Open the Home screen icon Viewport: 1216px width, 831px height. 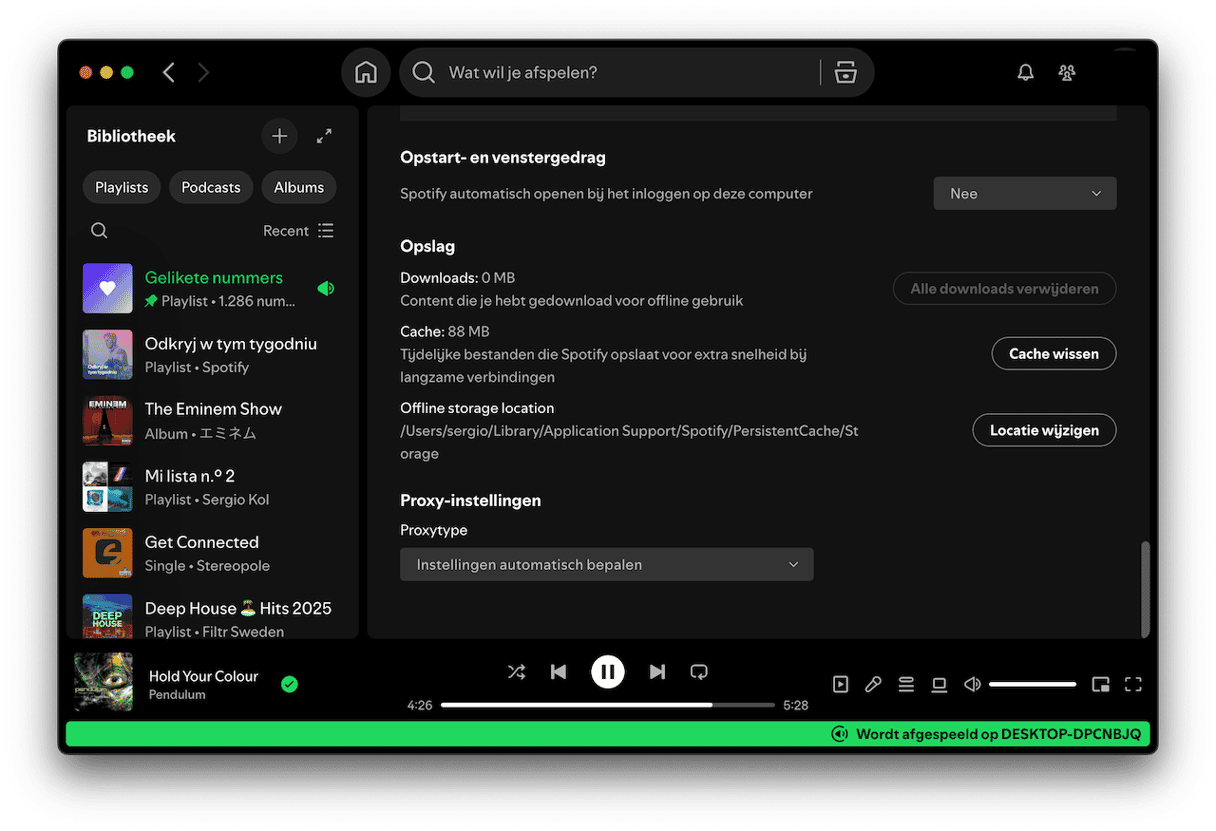[366, 72]
